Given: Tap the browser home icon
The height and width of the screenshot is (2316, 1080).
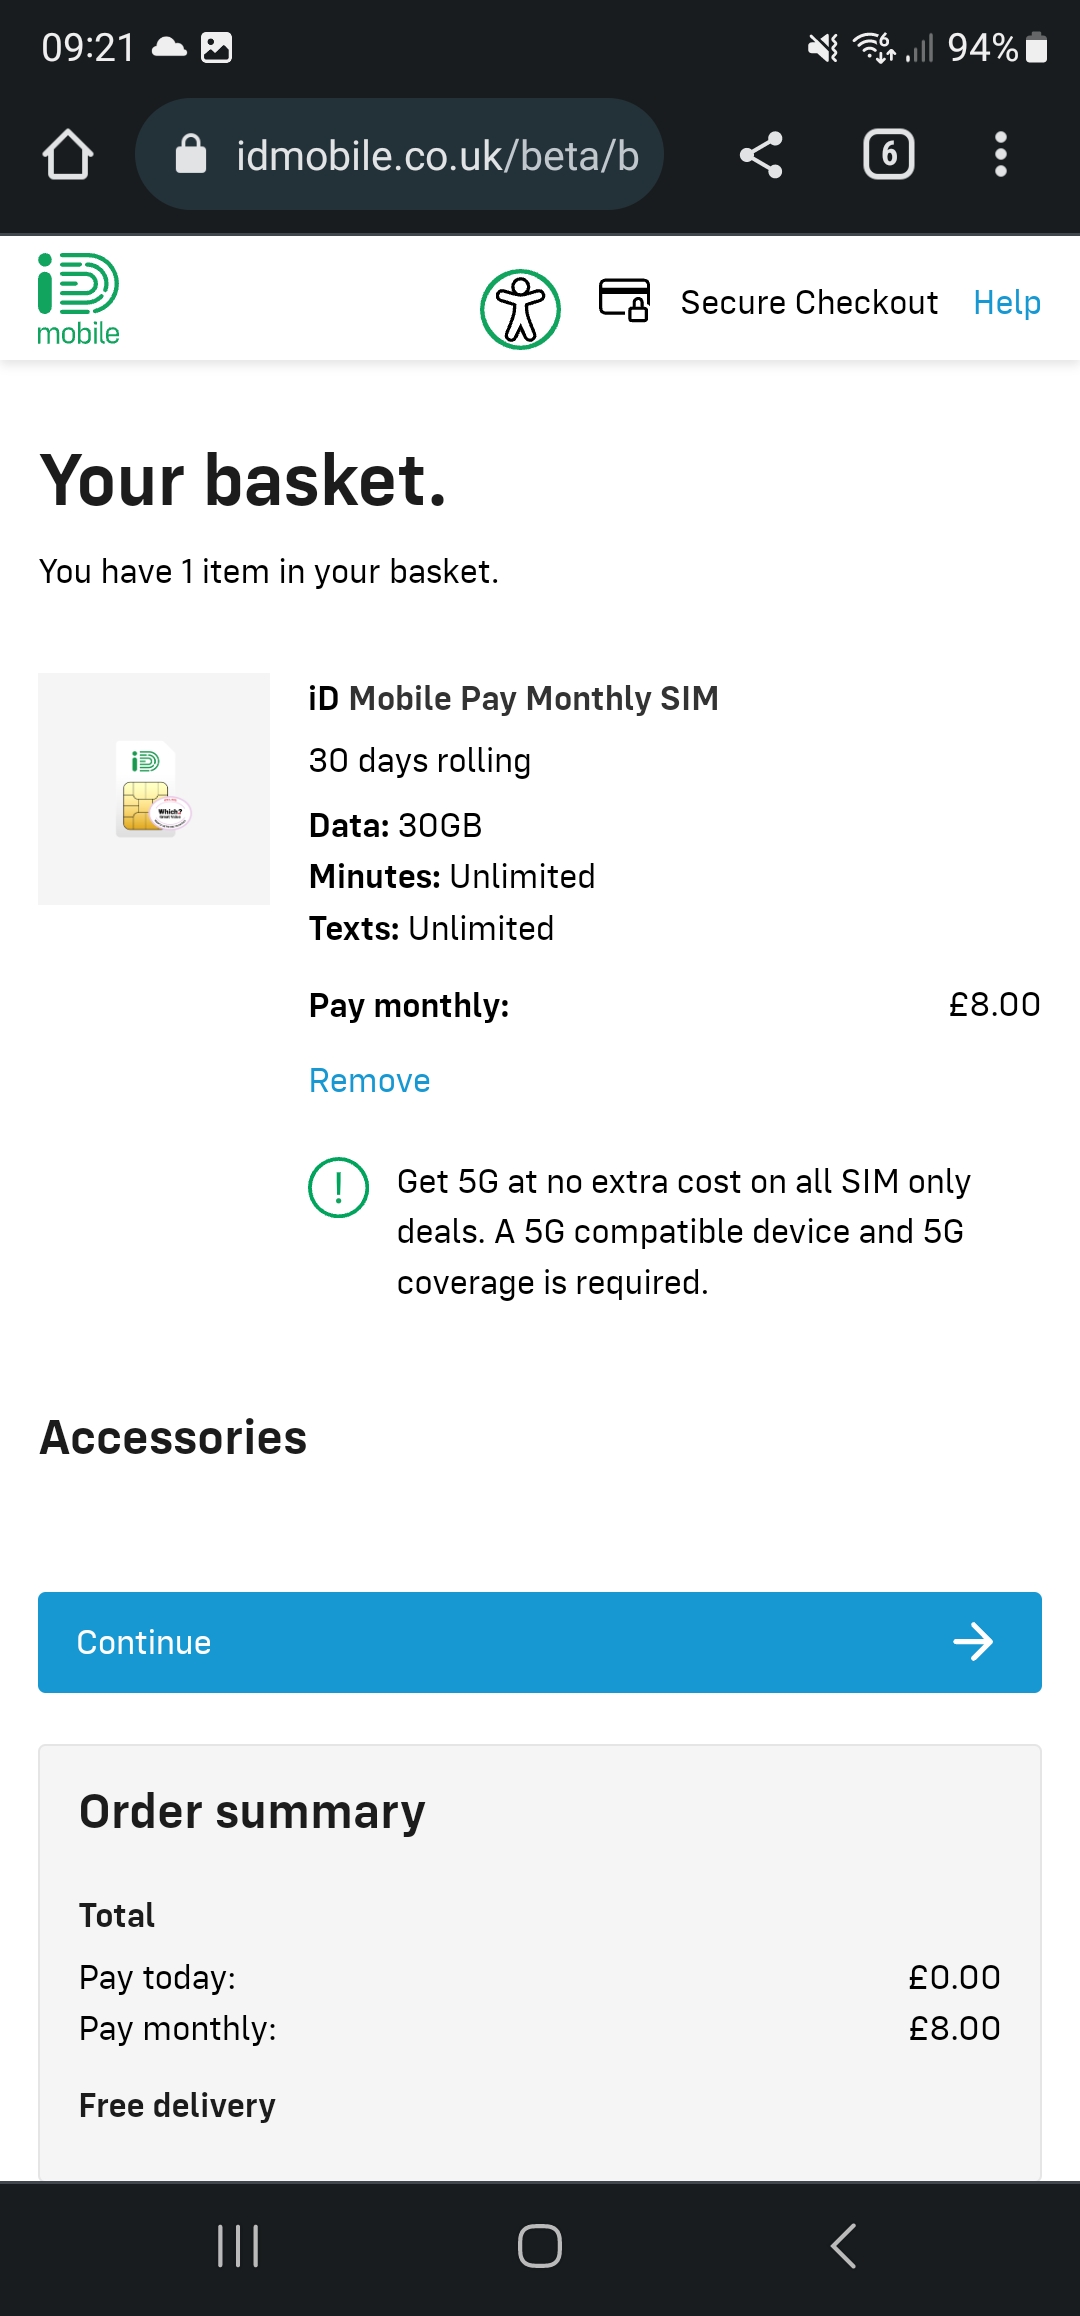Looking at the screenshot, I should (68, 155).
